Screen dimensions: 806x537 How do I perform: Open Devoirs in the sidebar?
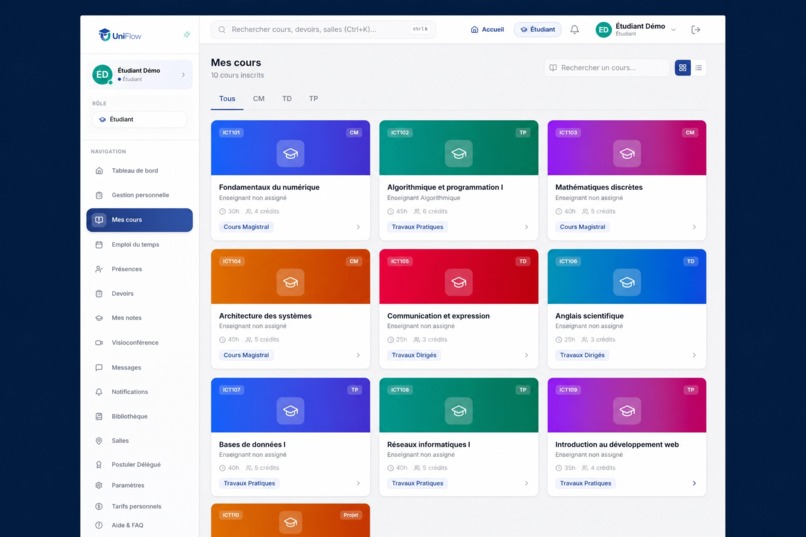(139, 294)
